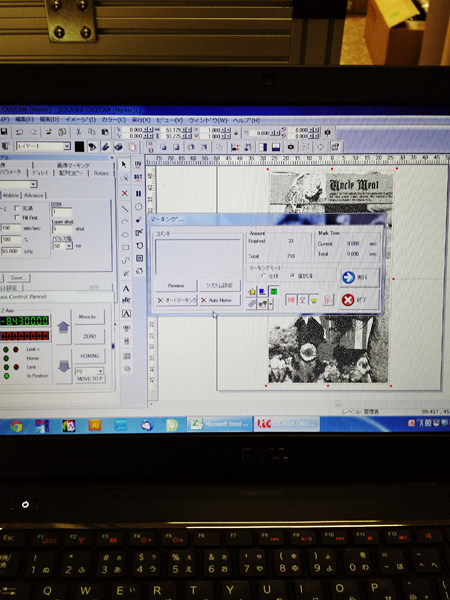This screenshot has width=450, height=600.
Task: Click the black color swatch in toolbar
Action: click(x=80, y=147)
